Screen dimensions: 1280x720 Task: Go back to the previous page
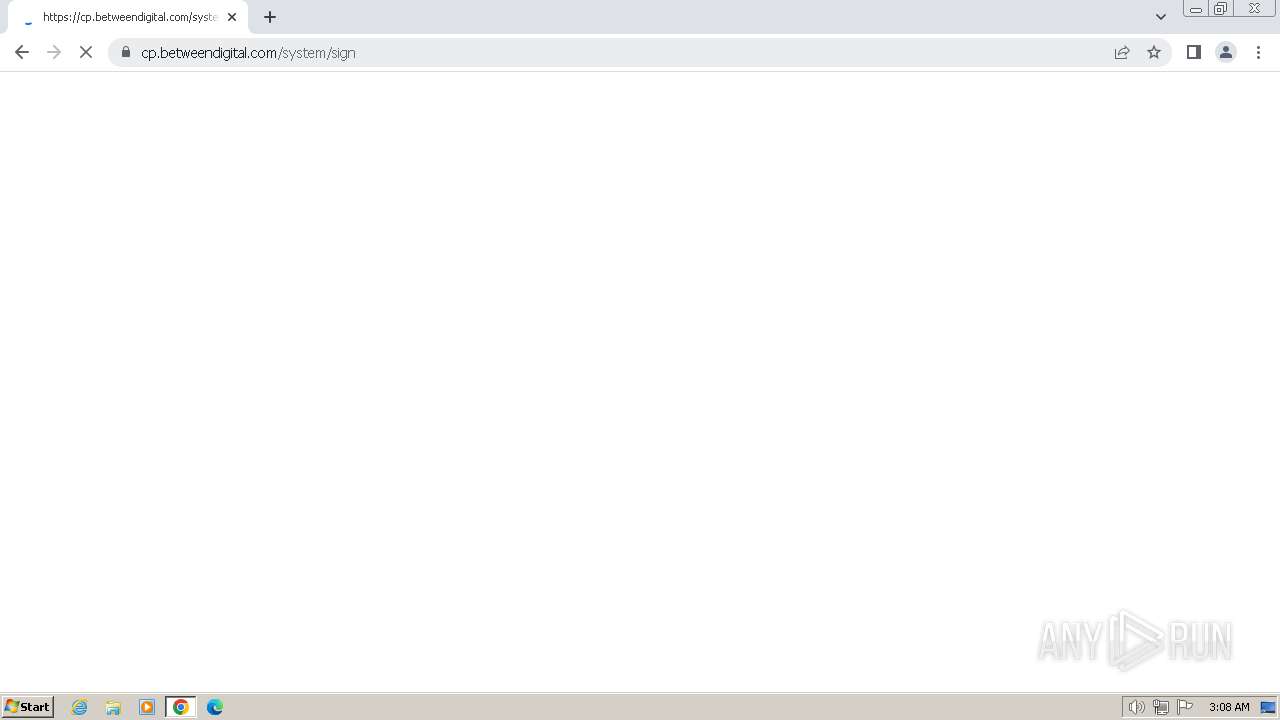pyautogui.click(x=22, y=52)
